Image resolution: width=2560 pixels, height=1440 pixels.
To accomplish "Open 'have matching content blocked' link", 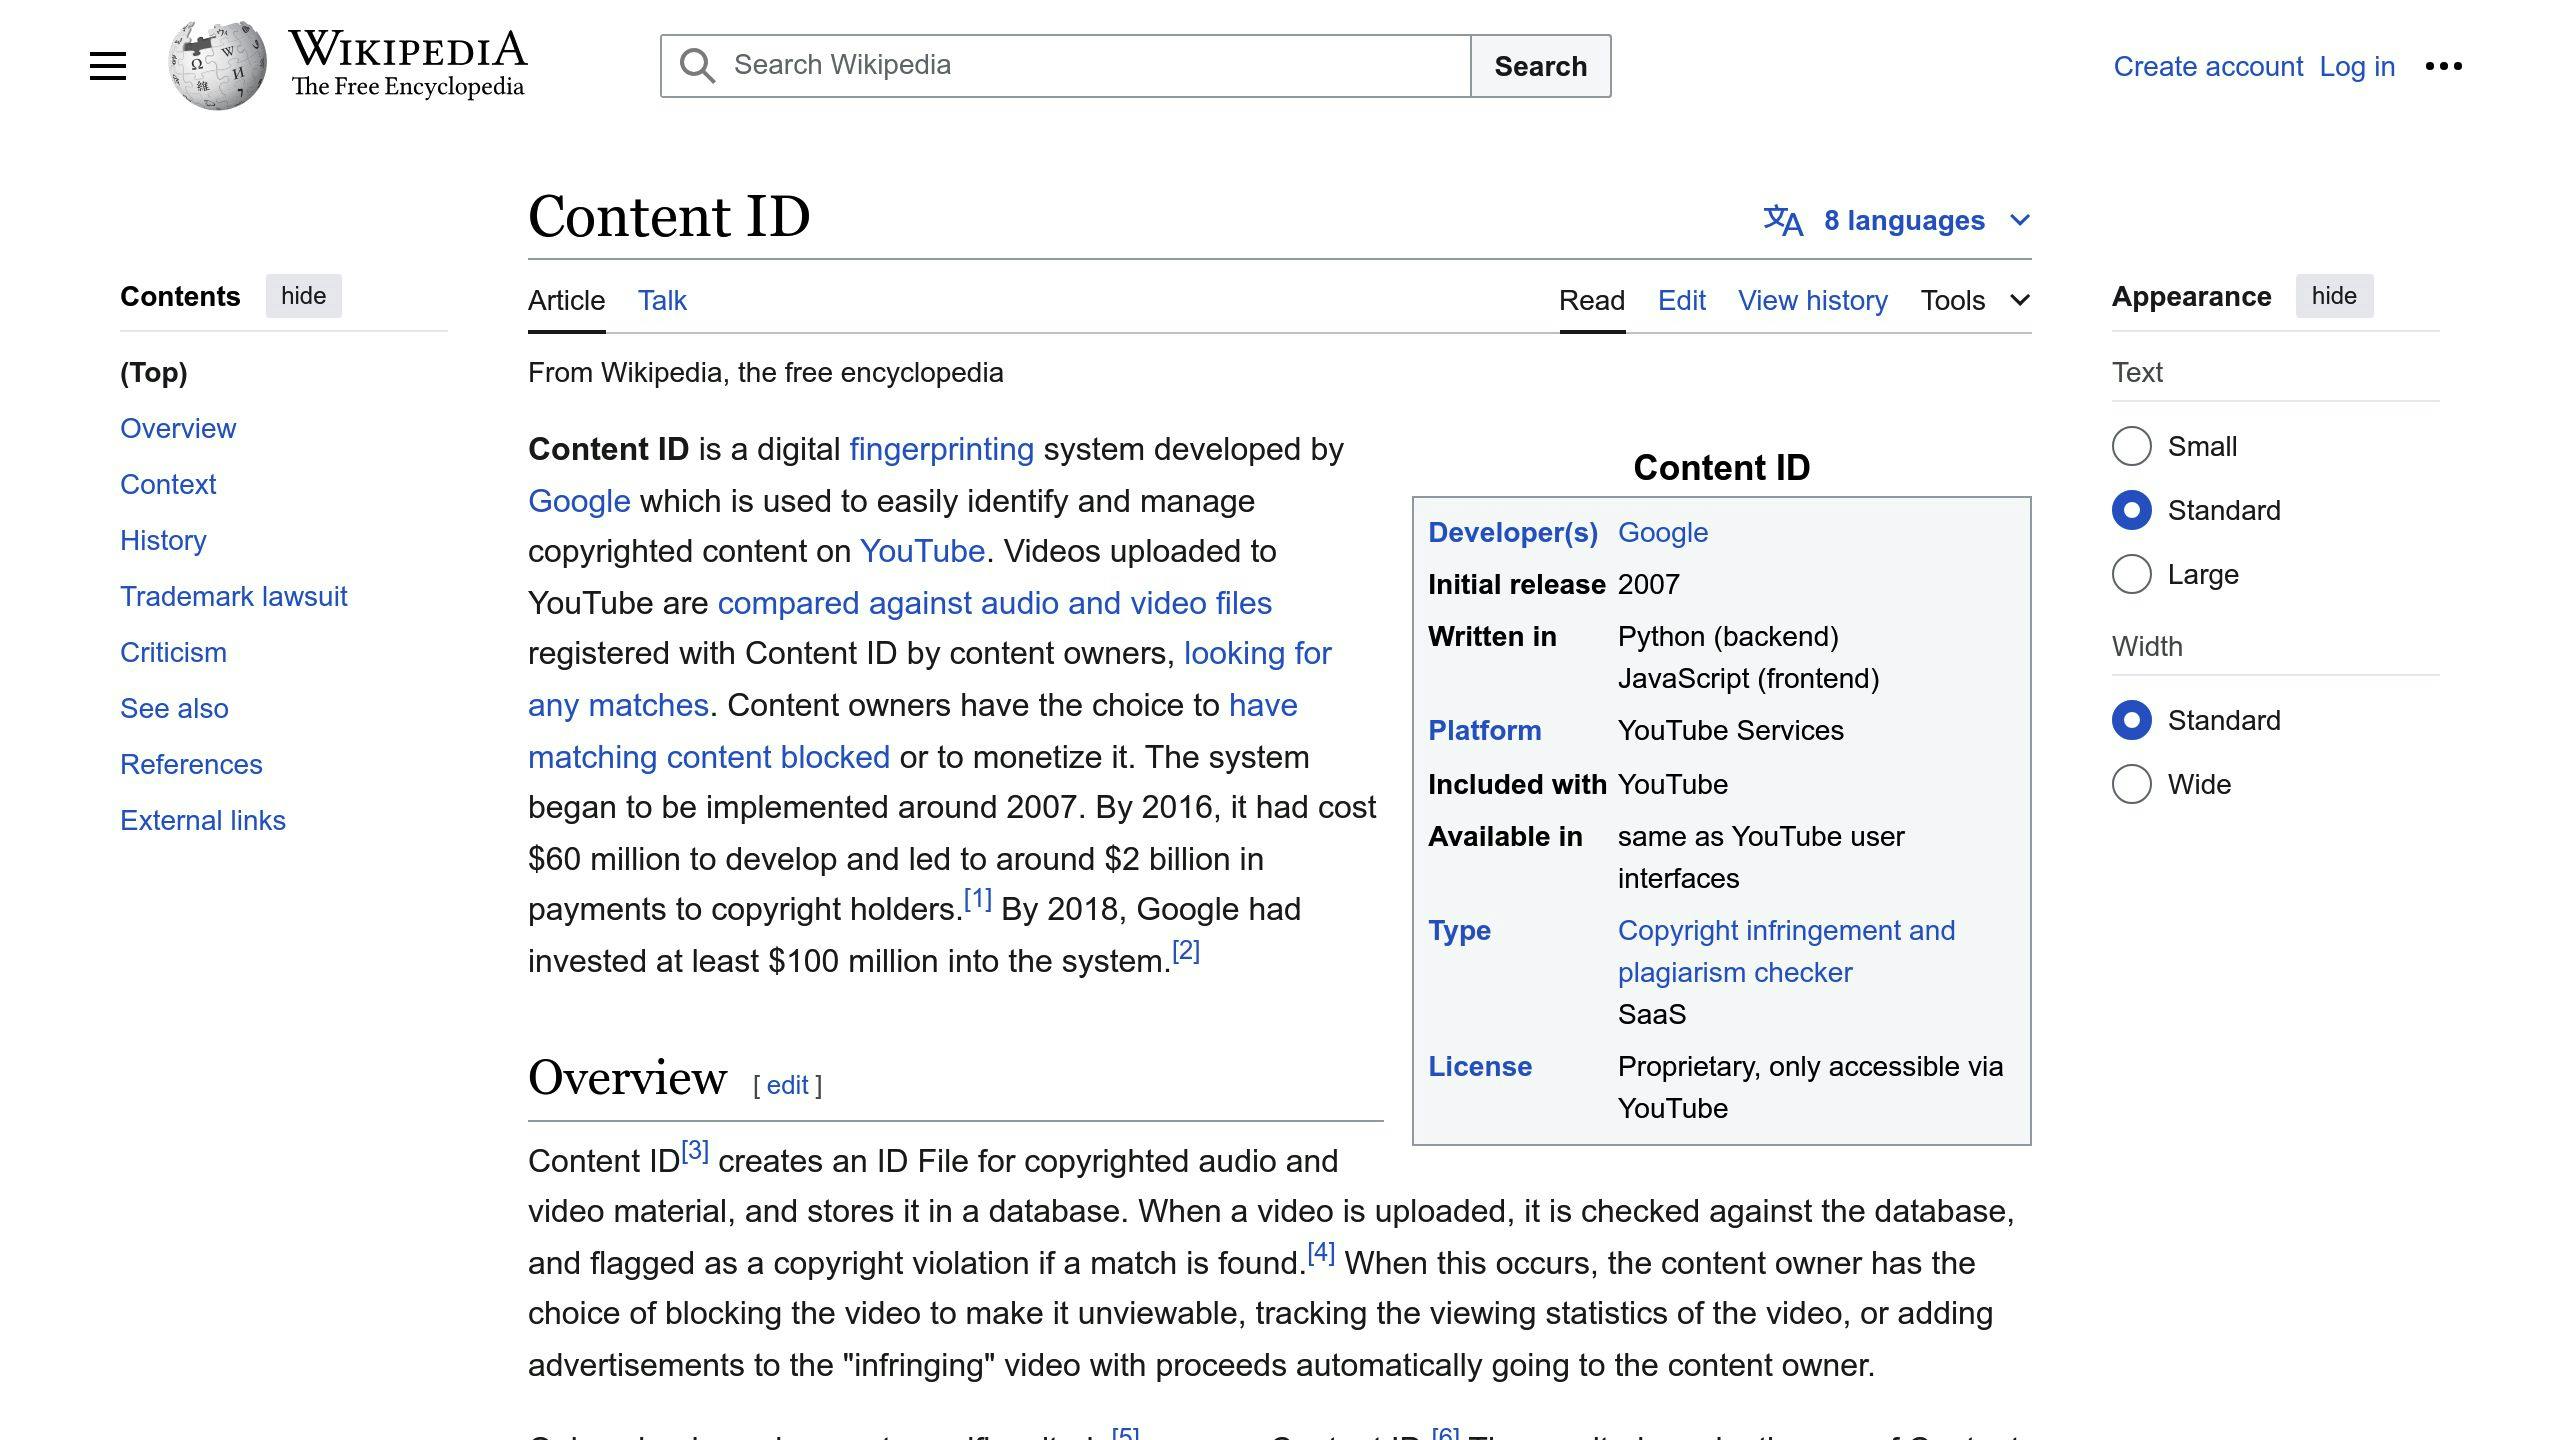I will pyautogui.click(x=708, y=757).
